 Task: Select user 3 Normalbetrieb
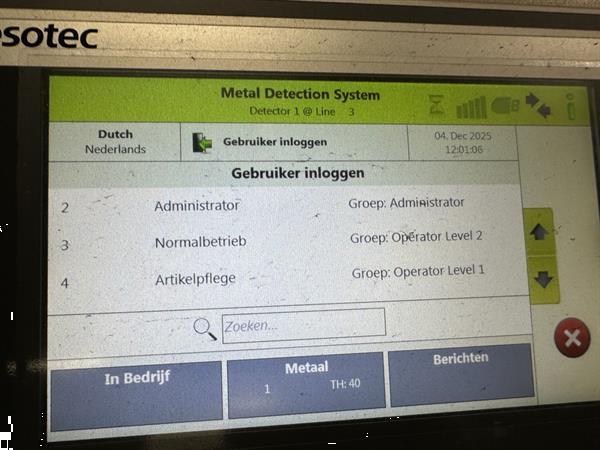[287, 241]
